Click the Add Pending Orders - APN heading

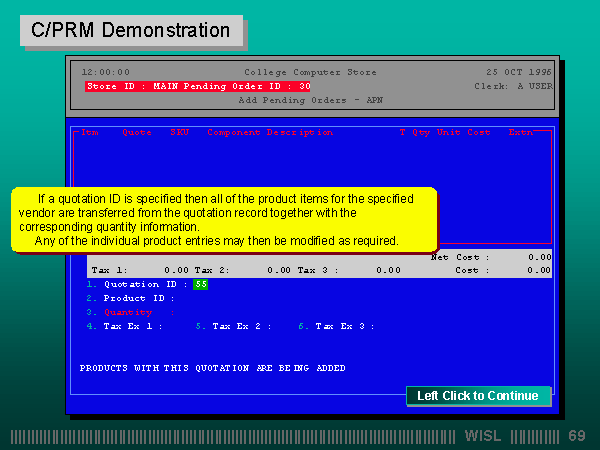click(311, 100)
